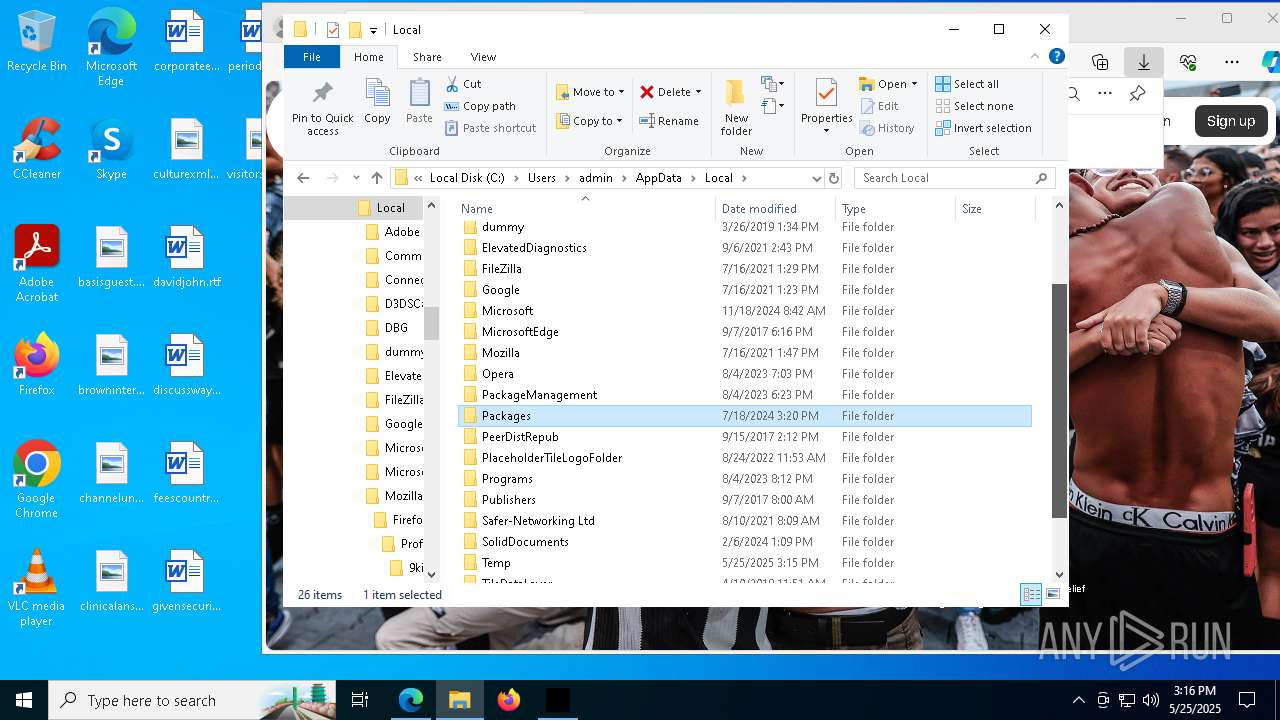Expand the Delete options arrow
The height and width of the screenshot is (720, 1280).
[x=698, y=92]
